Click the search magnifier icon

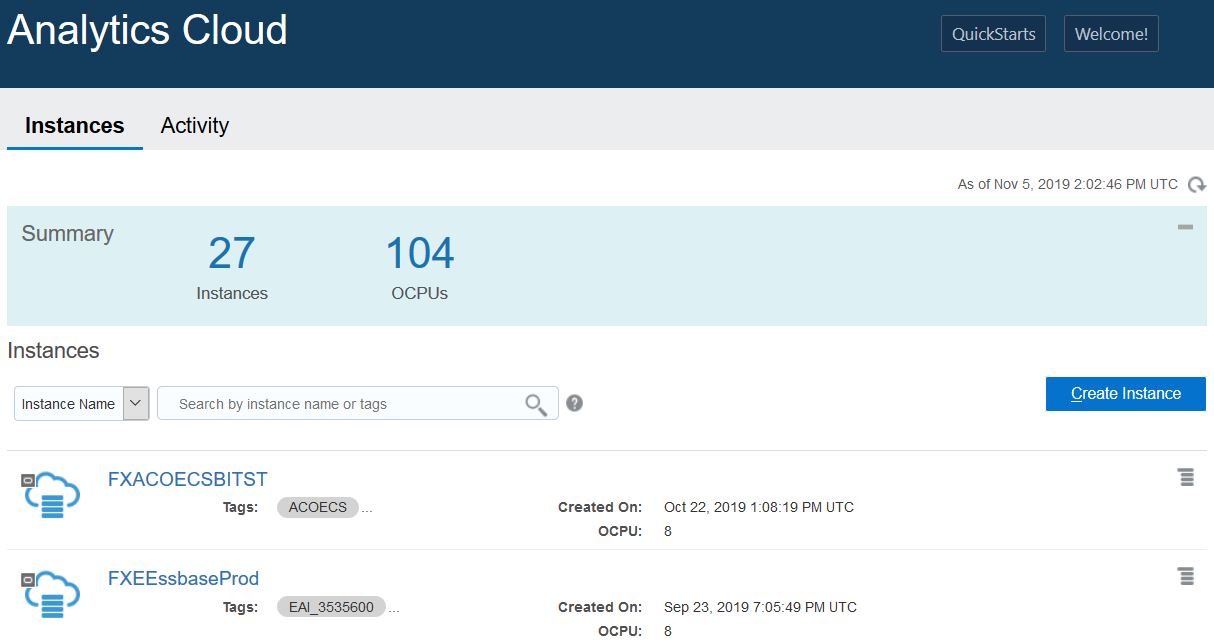(536, 404)
